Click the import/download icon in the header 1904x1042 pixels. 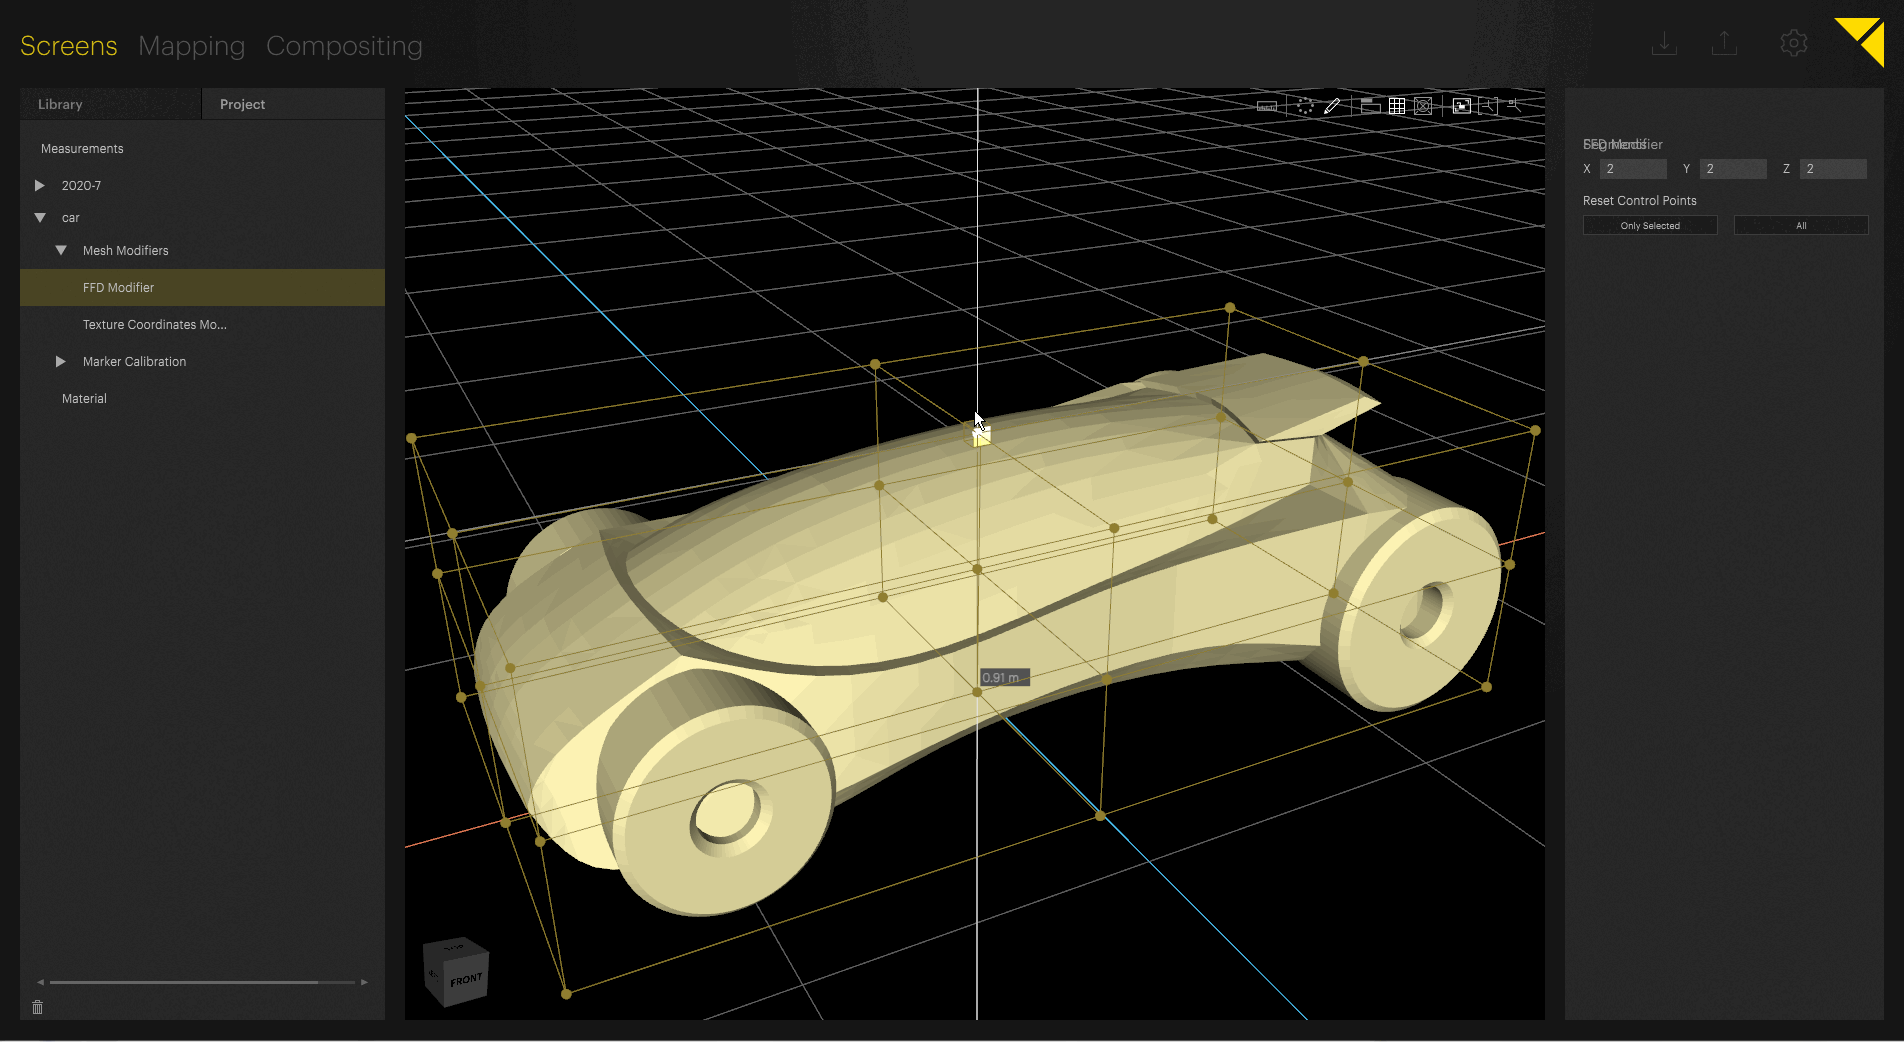[1664, 43]
